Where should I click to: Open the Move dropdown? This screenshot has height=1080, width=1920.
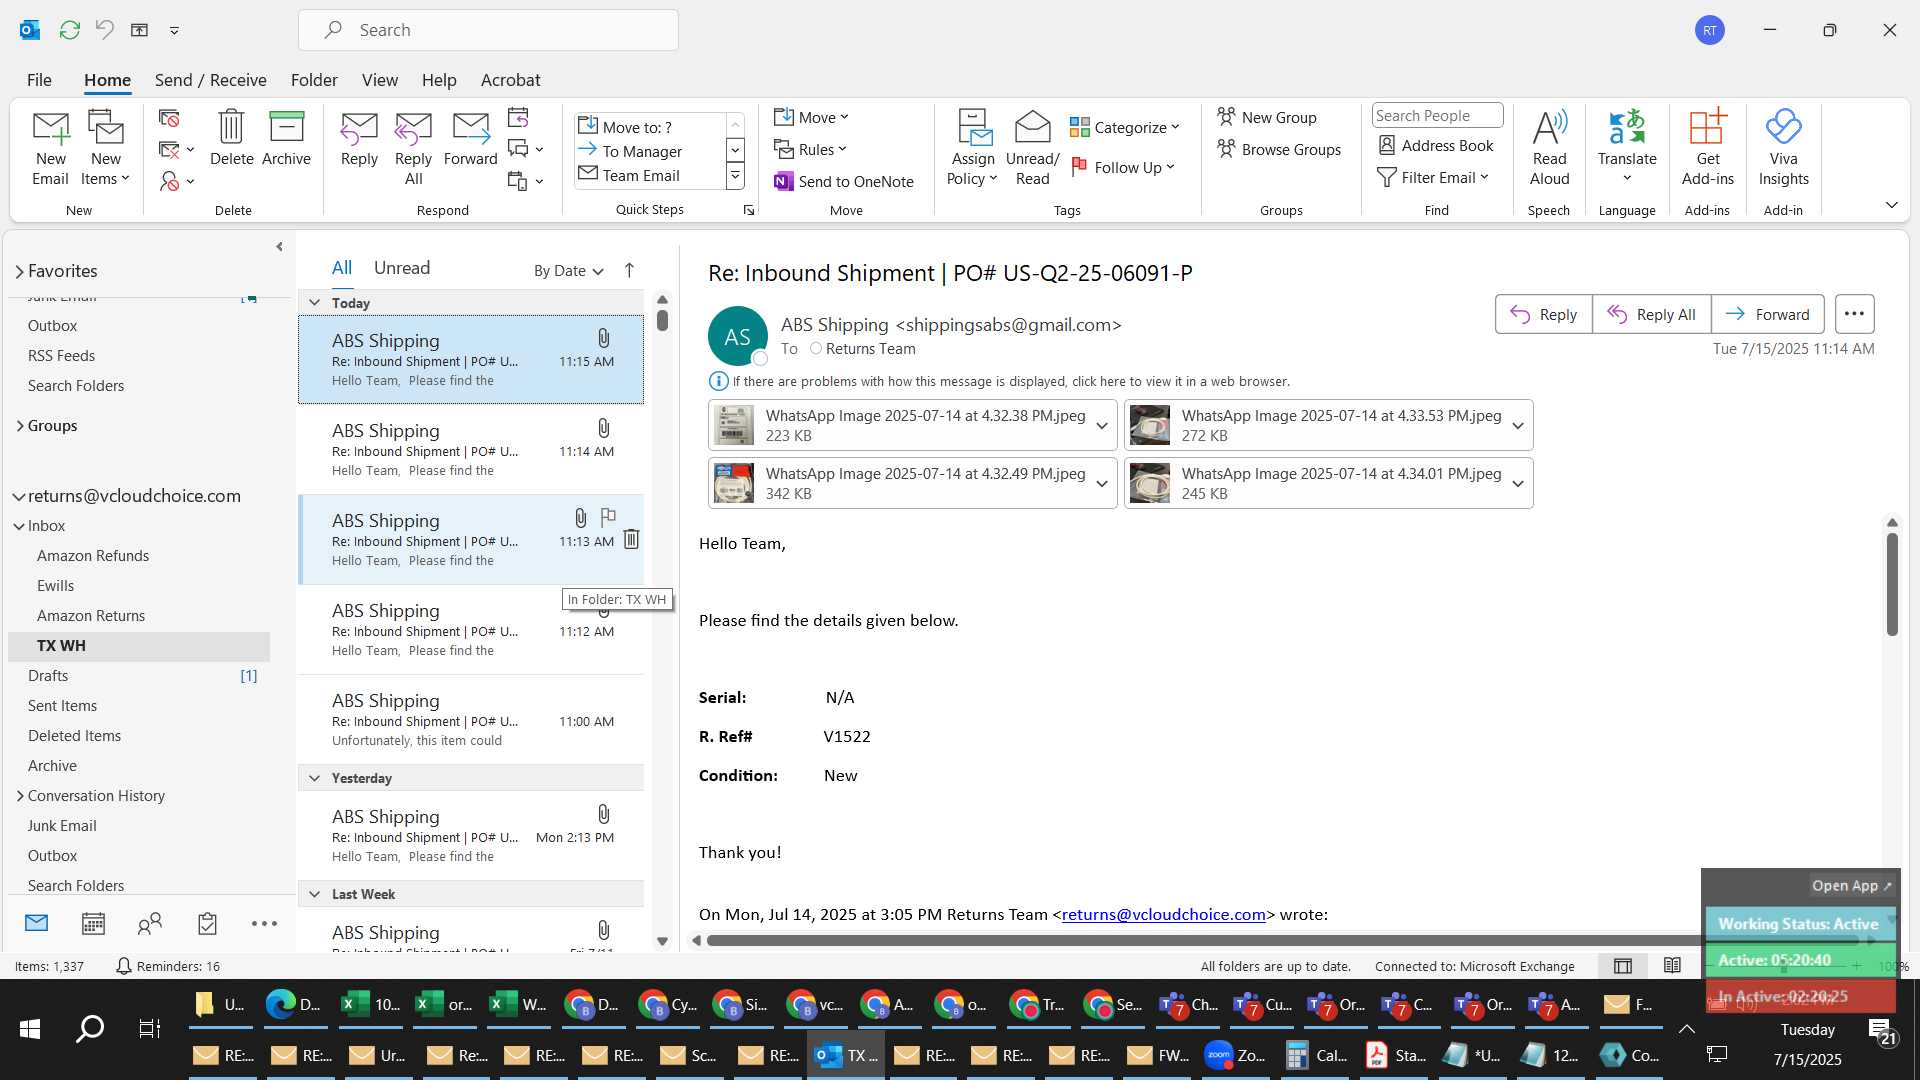811,117
